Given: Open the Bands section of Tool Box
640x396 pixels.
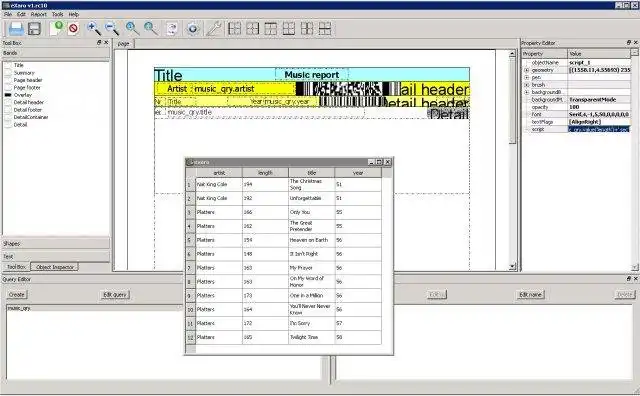Looking at the screenshot, I should coord(56,53).
